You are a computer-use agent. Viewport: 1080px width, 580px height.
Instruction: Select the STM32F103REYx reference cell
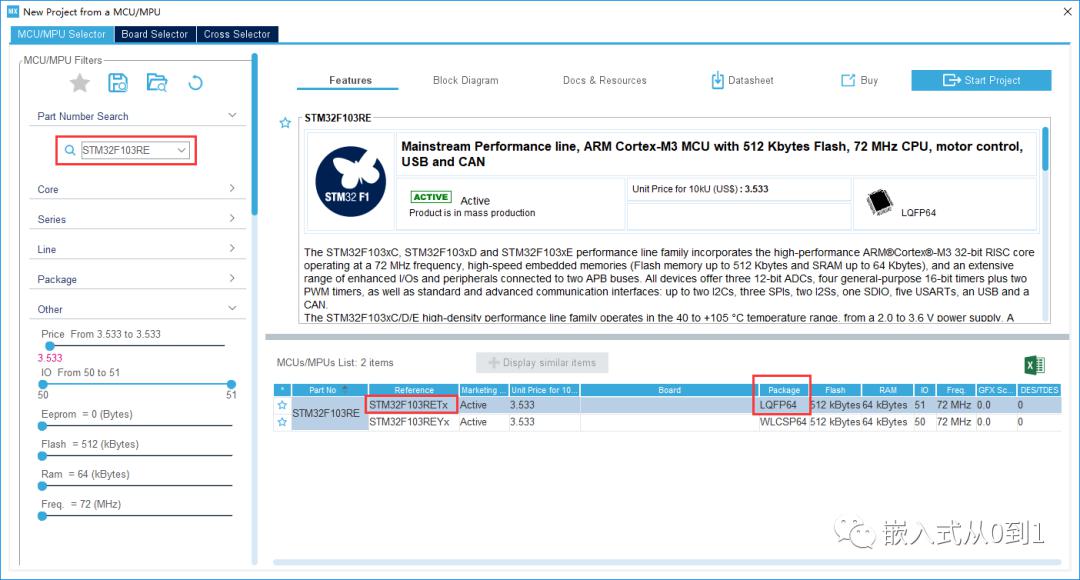(413, 422)
